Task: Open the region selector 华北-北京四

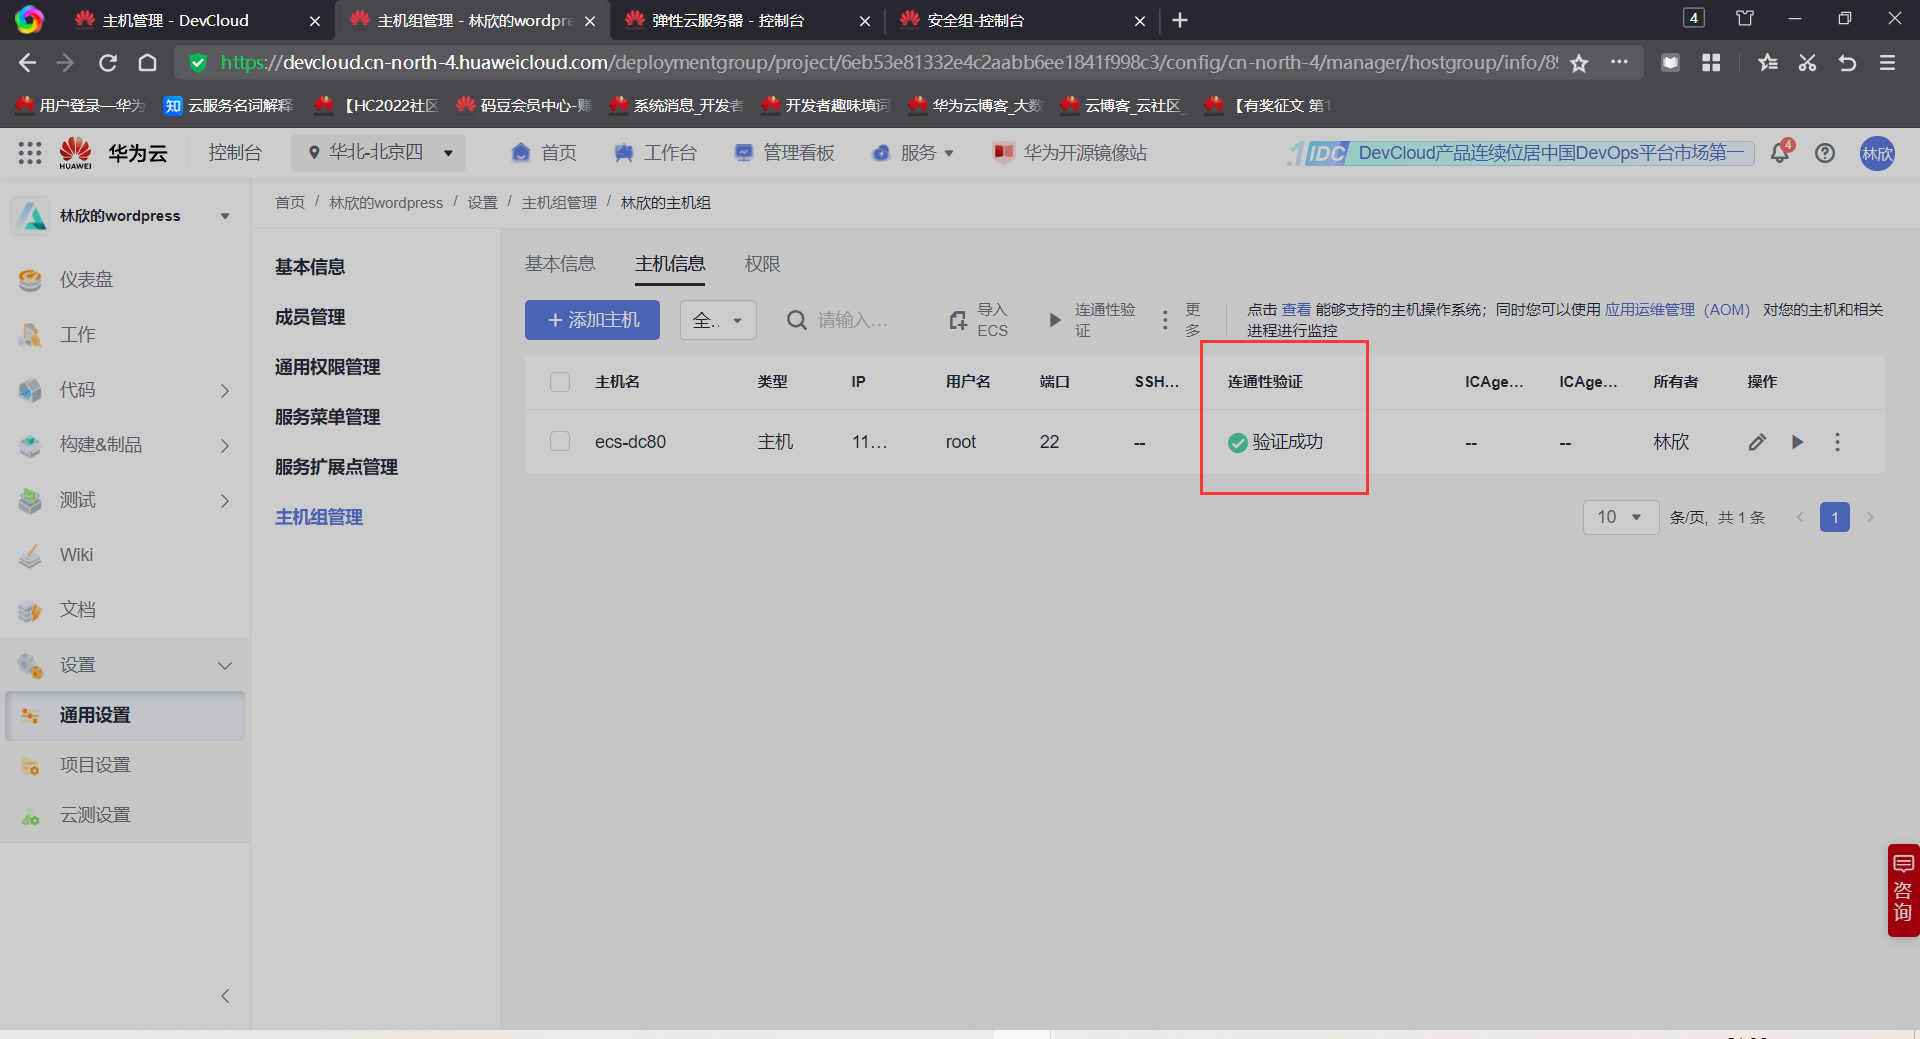Action: coord(379,153)
